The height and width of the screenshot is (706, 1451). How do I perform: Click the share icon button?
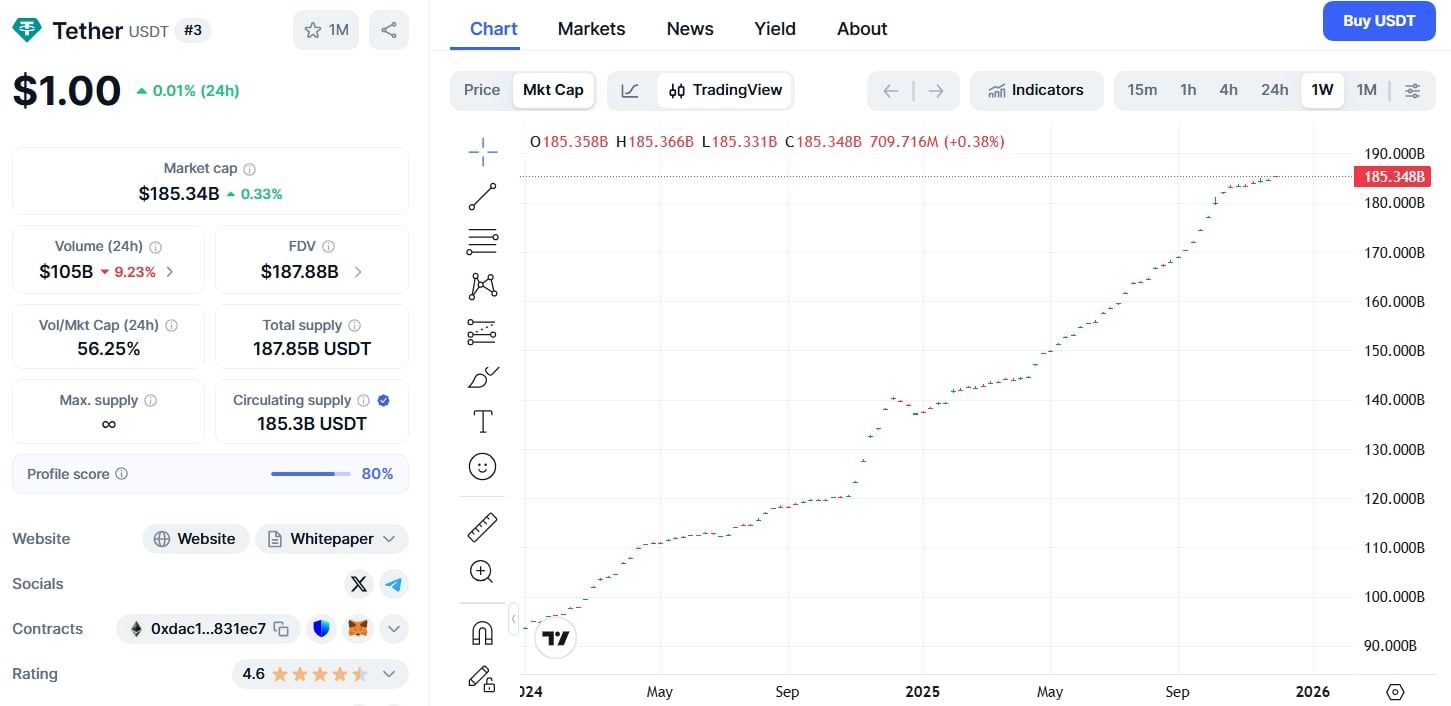point(388,30)
